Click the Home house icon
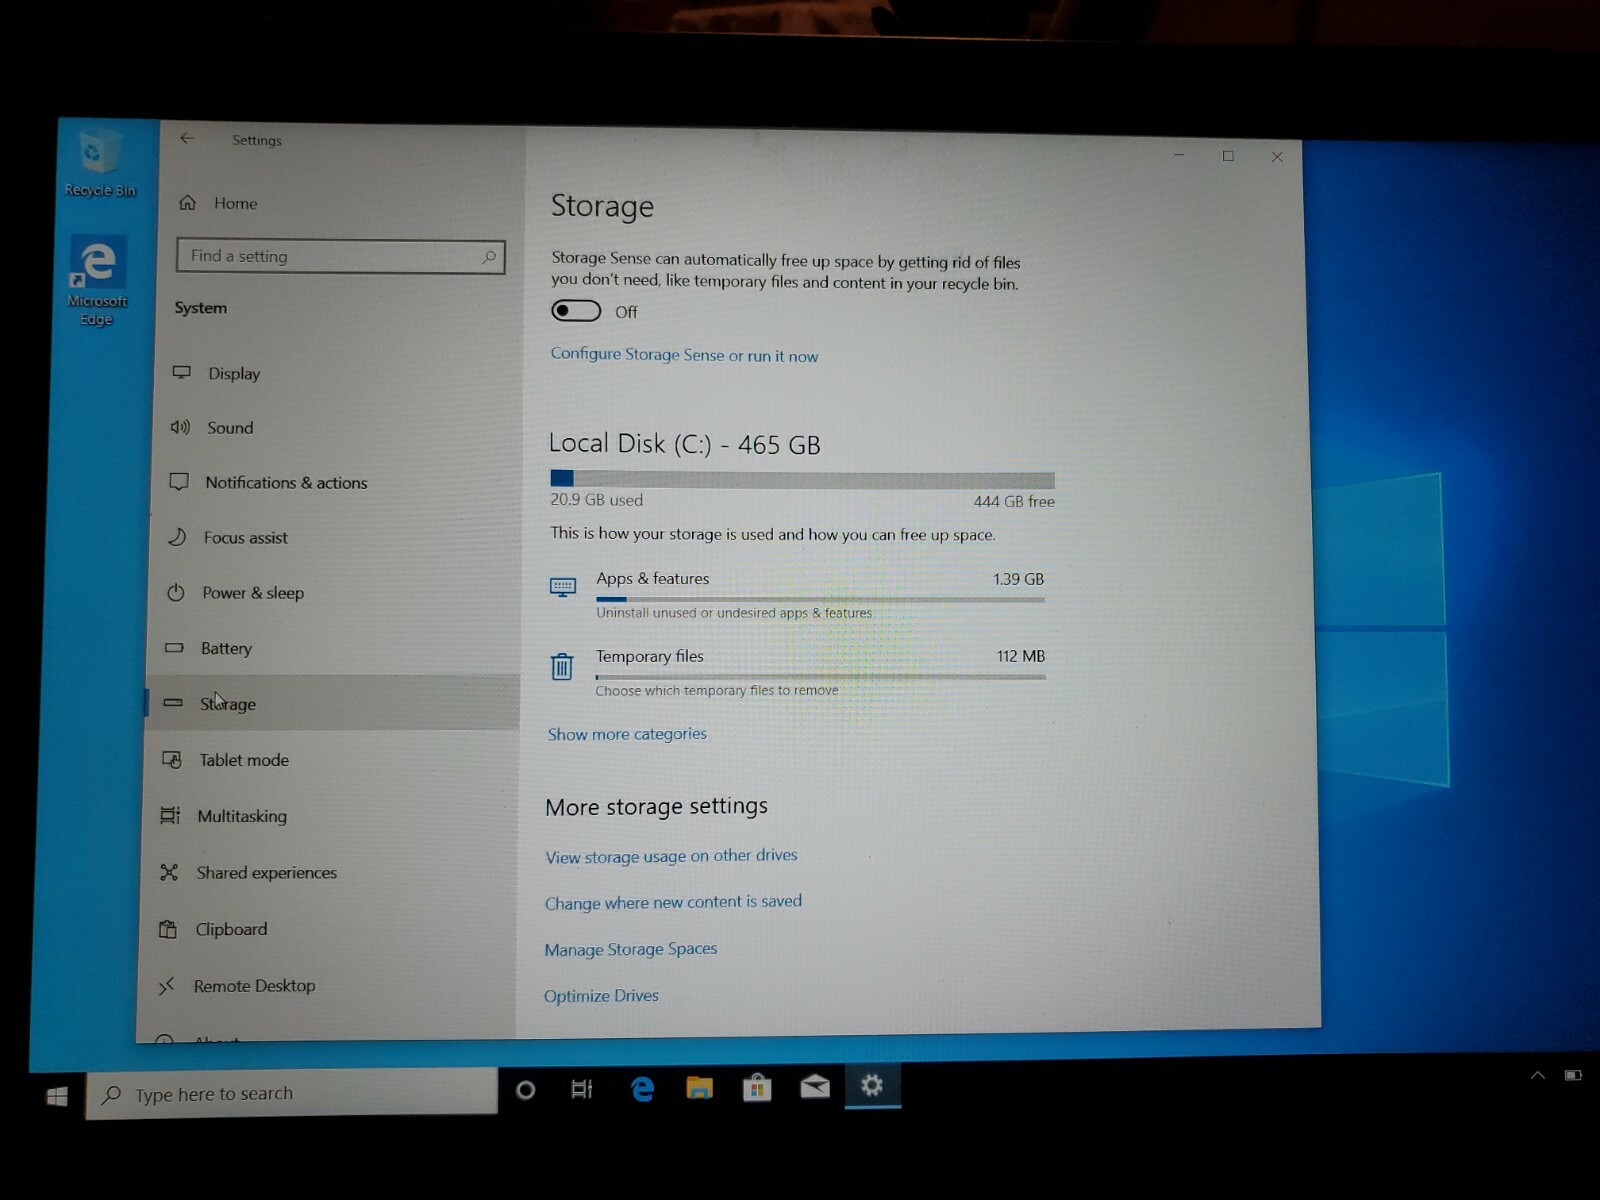Image resolution: width=1600 pixels, height=1200 pixels. (187, 203)
